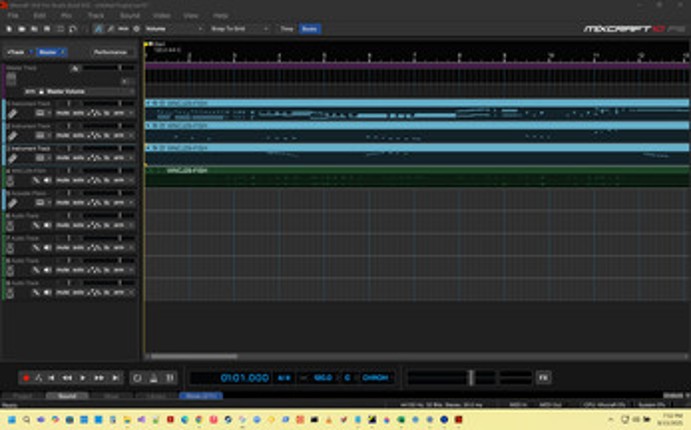Click the instrument icon of track 1
691x430 pixels.
(12, 114)
